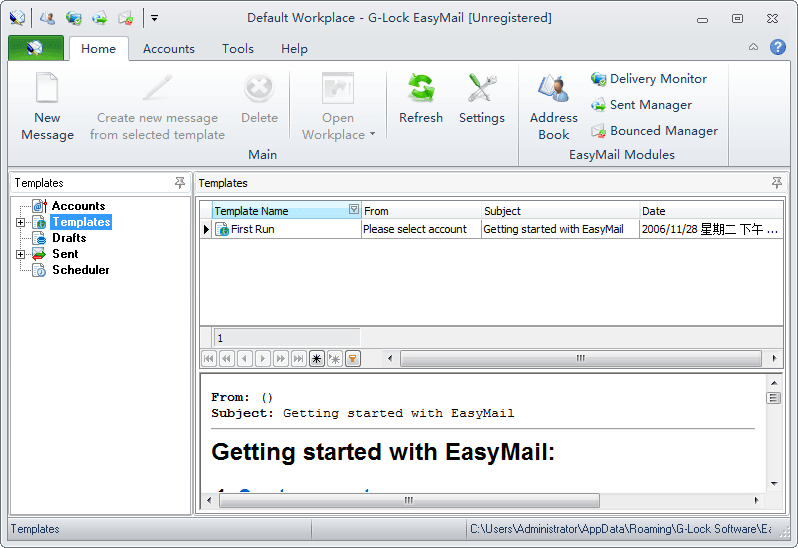Go to next record in navigator
The width and height of the screenshot is (798, 548).
tap(263, 359)
